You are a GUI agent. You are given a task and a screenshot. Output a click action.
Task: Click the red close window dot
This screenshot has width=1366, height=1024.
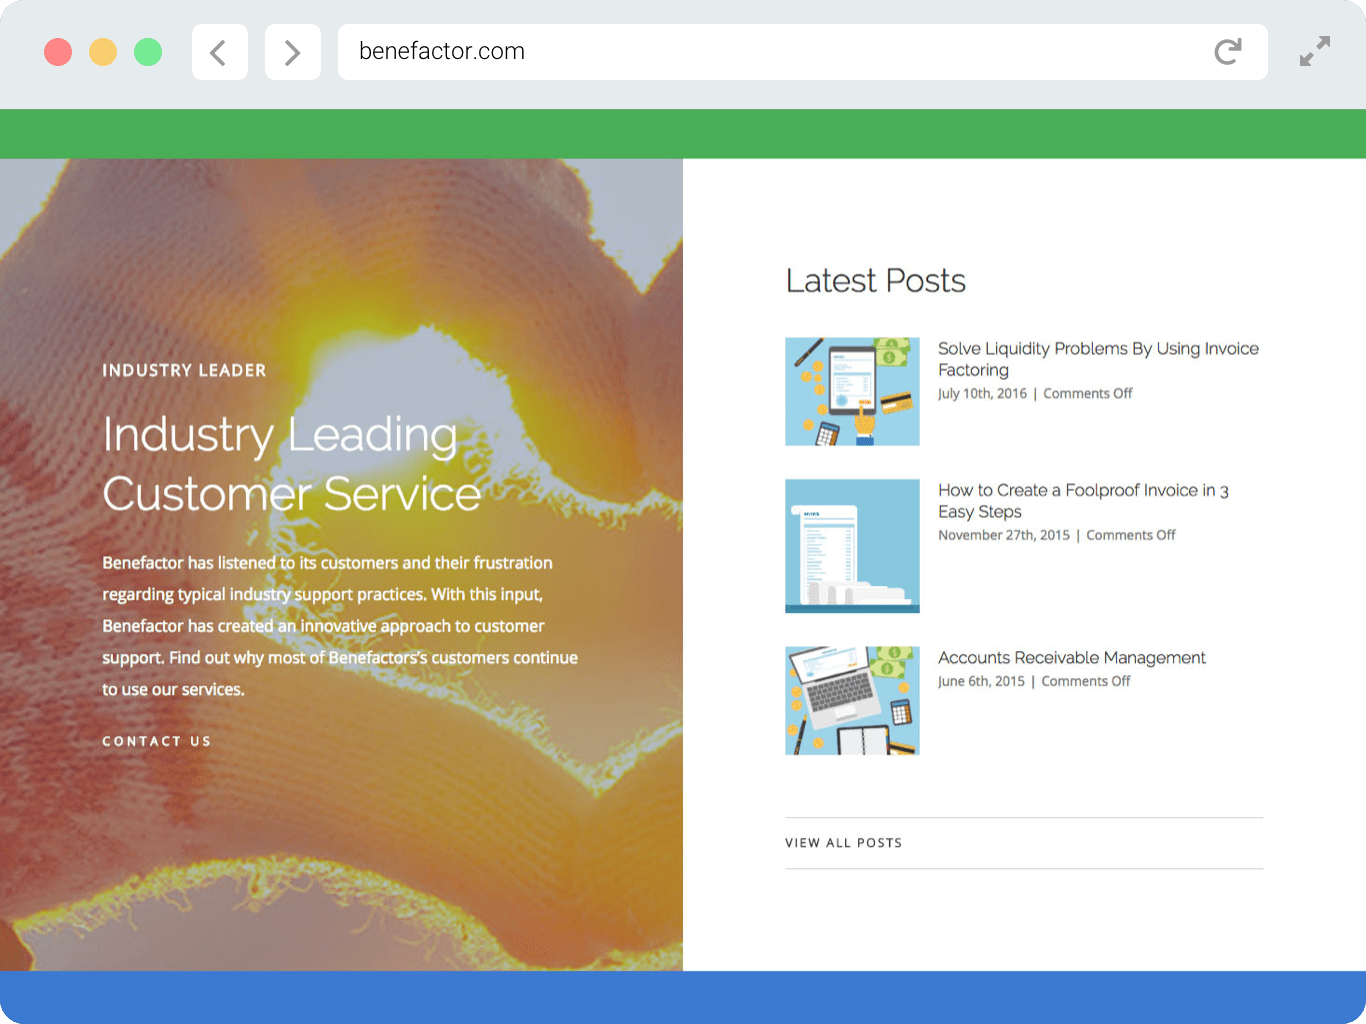tap(58, 52)
